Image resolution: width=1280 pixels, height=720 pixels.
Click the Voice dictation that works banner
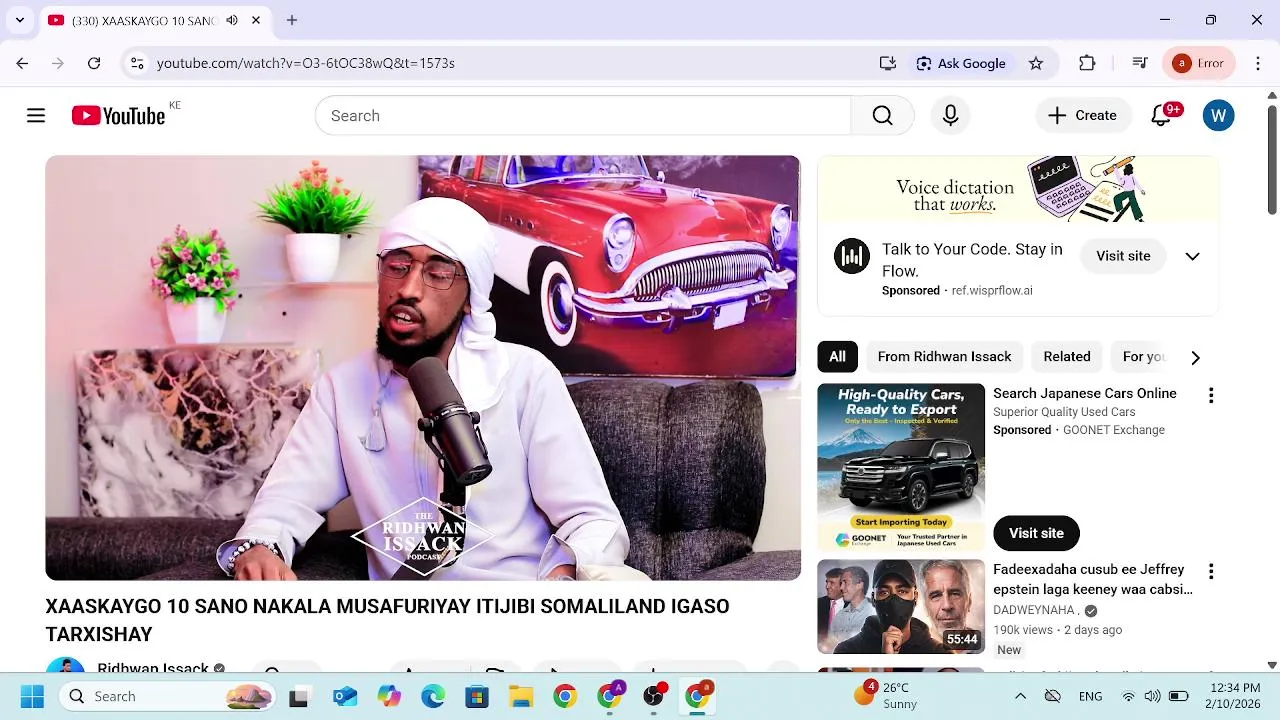pos(1018,189)
